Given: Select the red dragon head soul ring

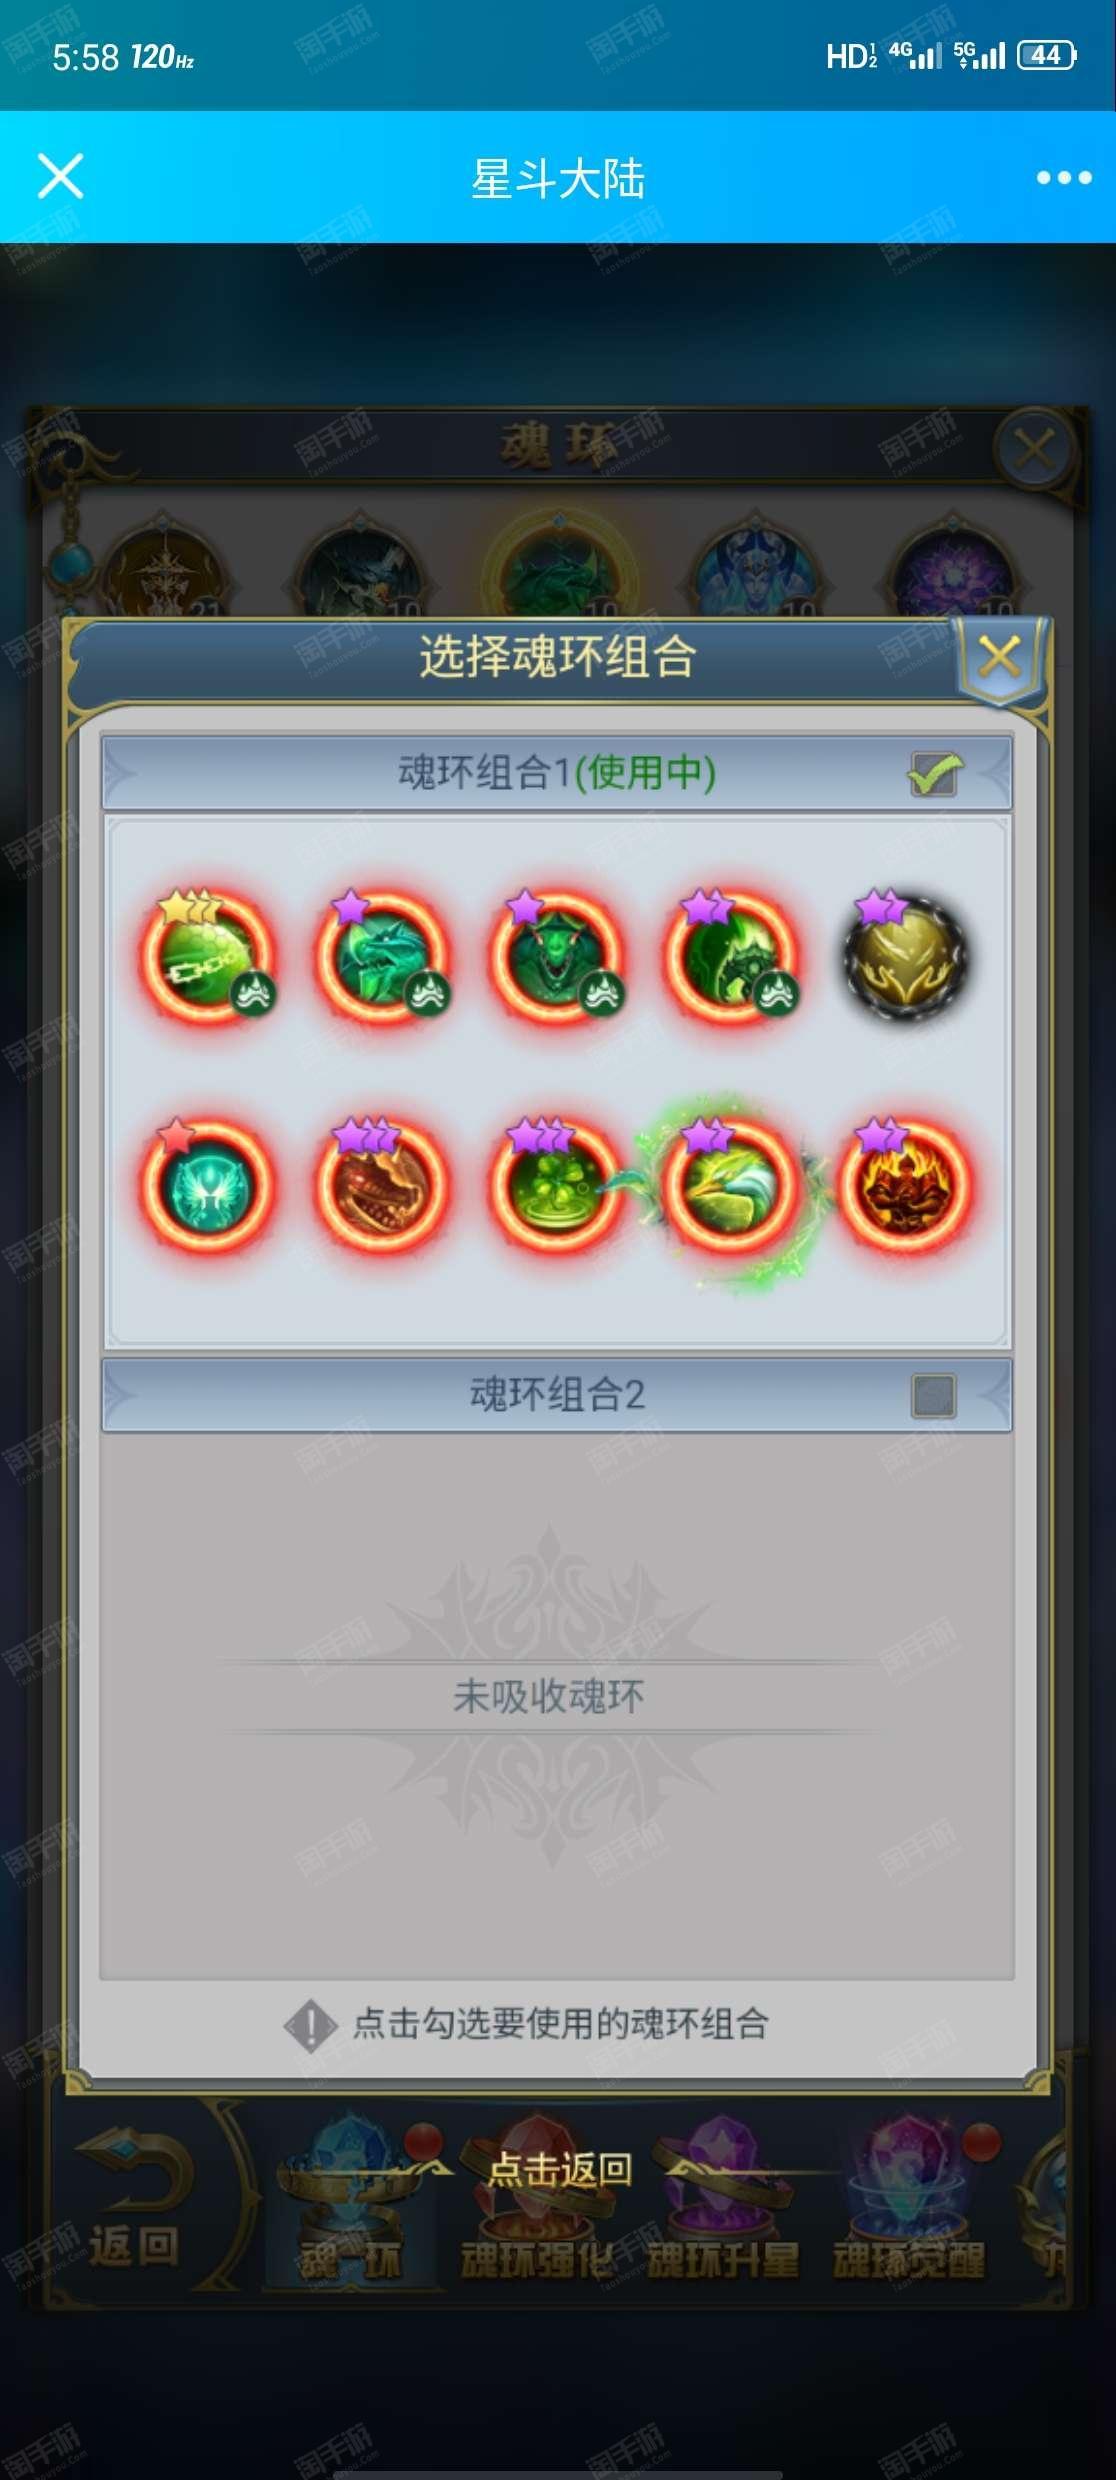Looking at the screenshot, I should tap(381, 1184).
